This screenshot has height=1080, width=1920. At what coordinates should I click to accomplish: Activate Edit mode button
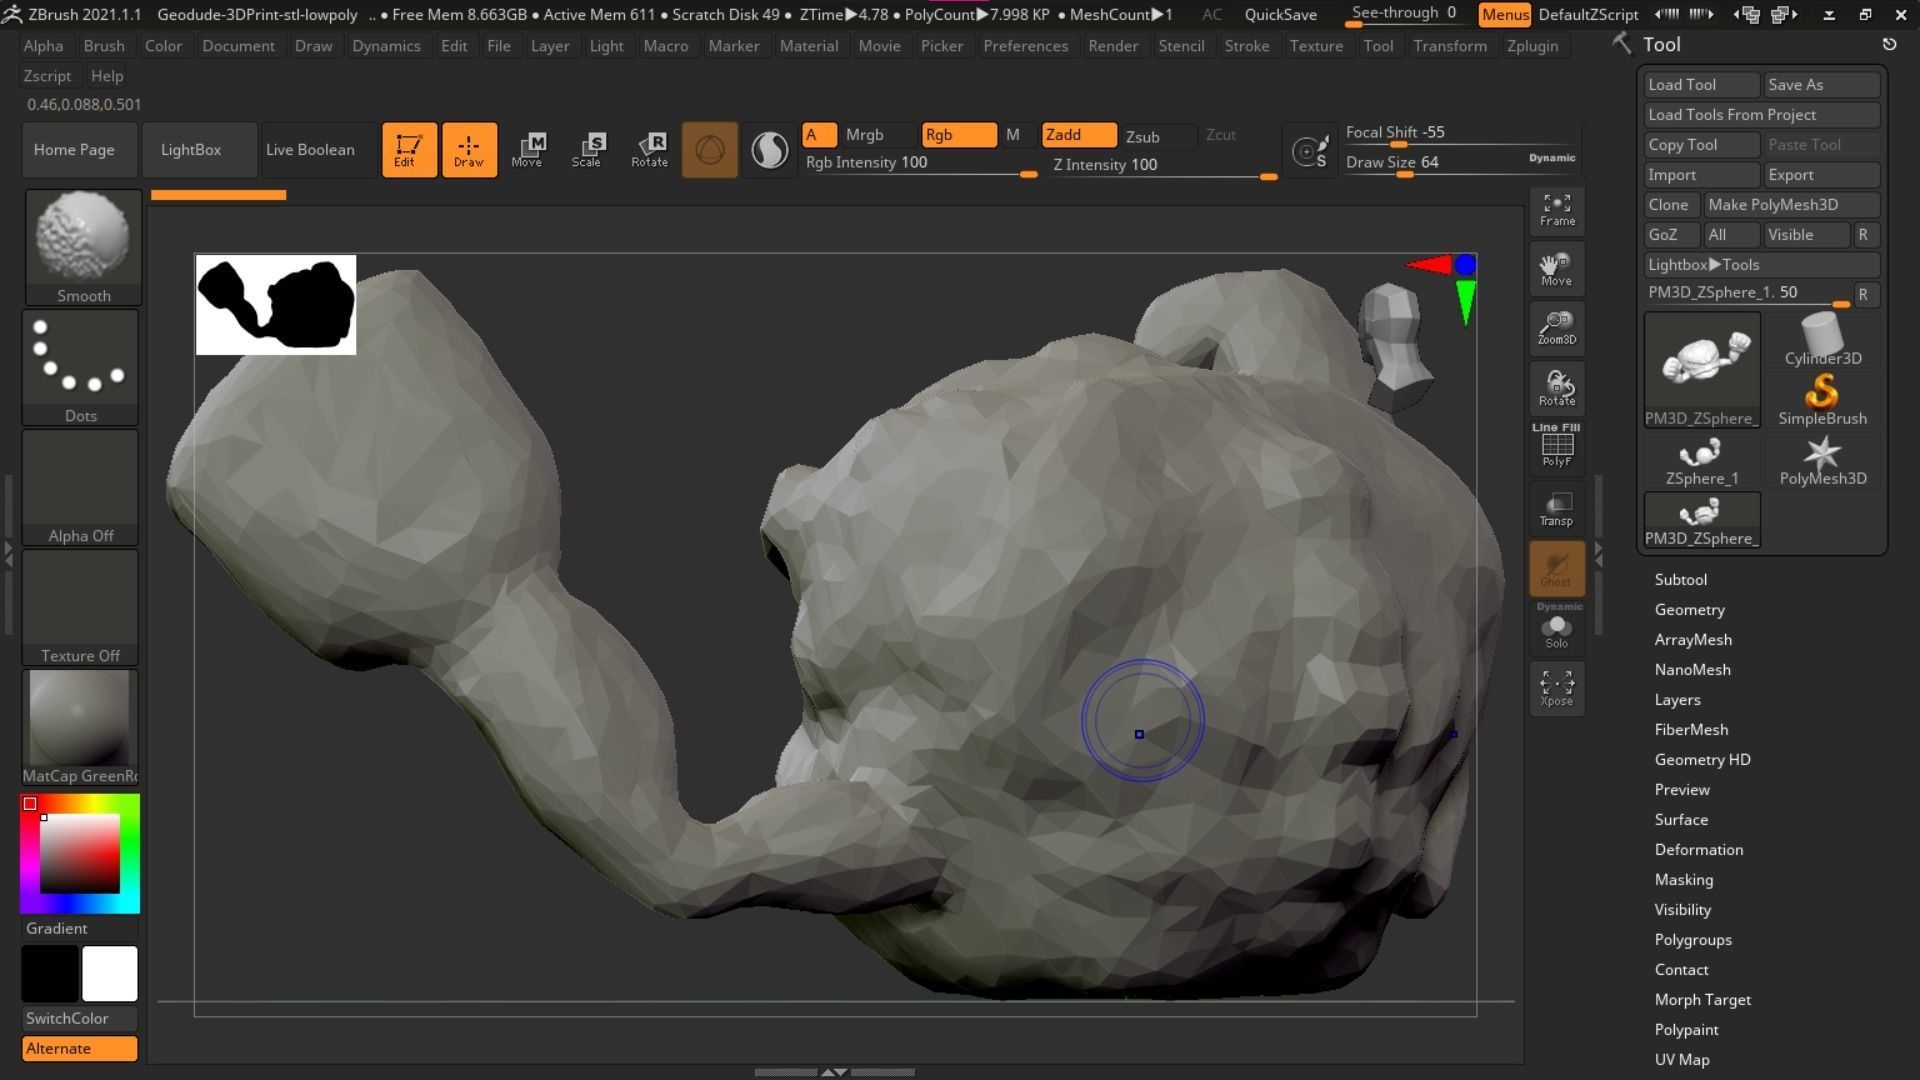[409, 150]
